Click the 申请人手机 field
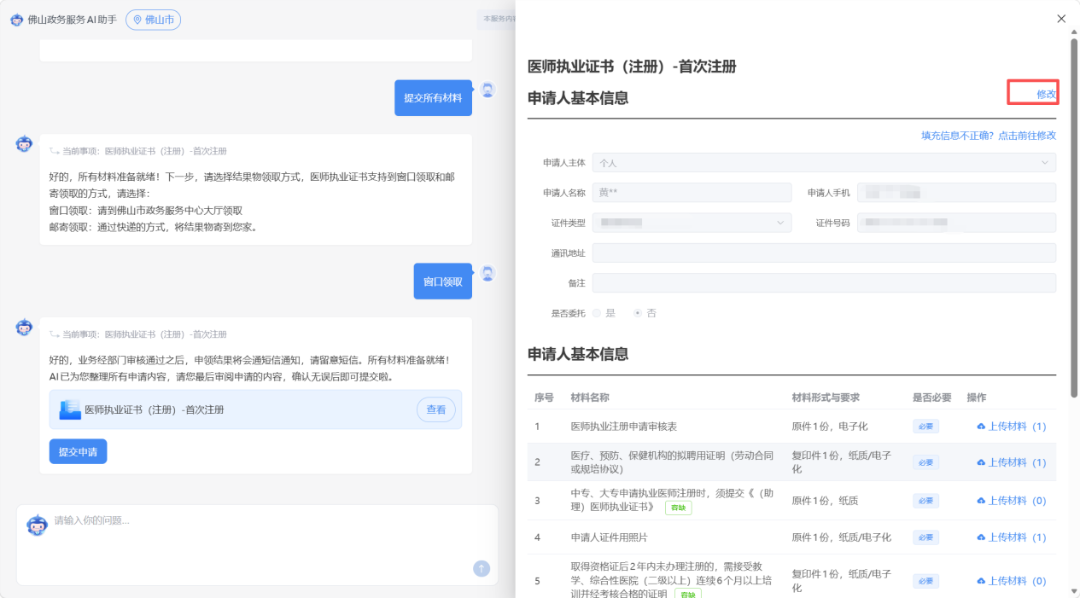Image resolution: width=1080 pixels, height=598 pixels. point(956,192)
